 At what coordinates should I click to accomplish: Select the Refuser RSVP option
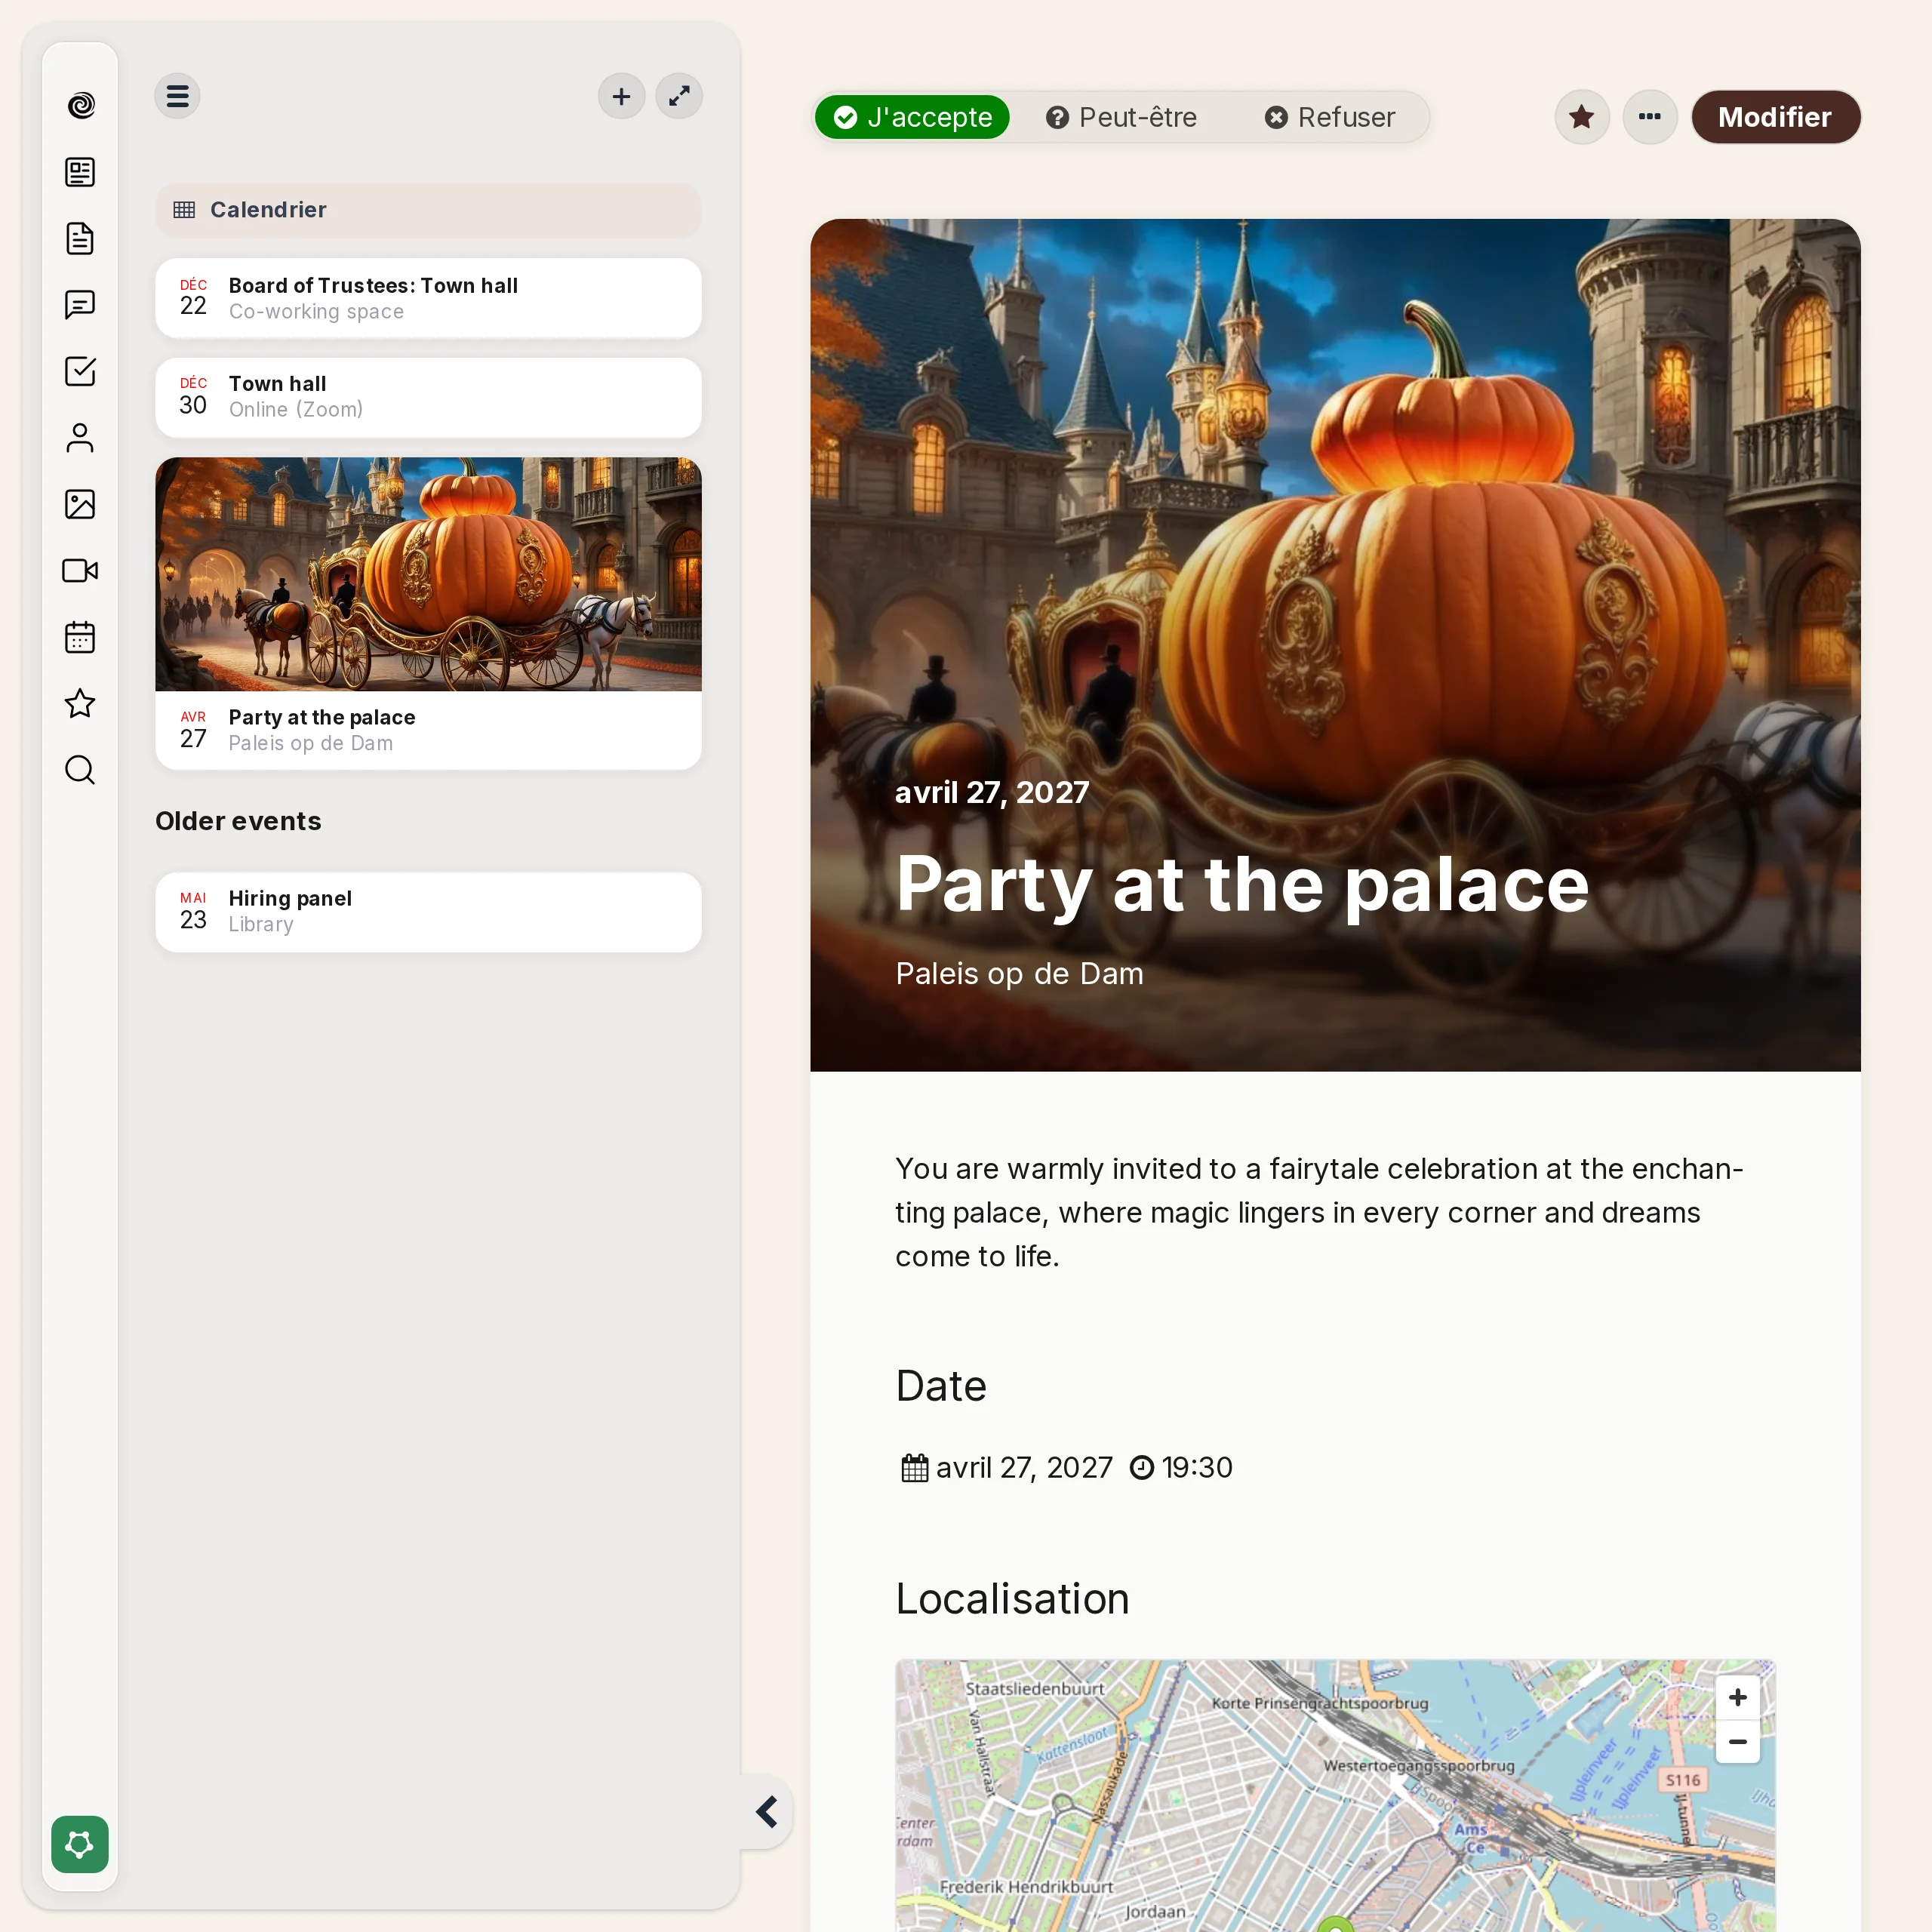pos(1329,117)
